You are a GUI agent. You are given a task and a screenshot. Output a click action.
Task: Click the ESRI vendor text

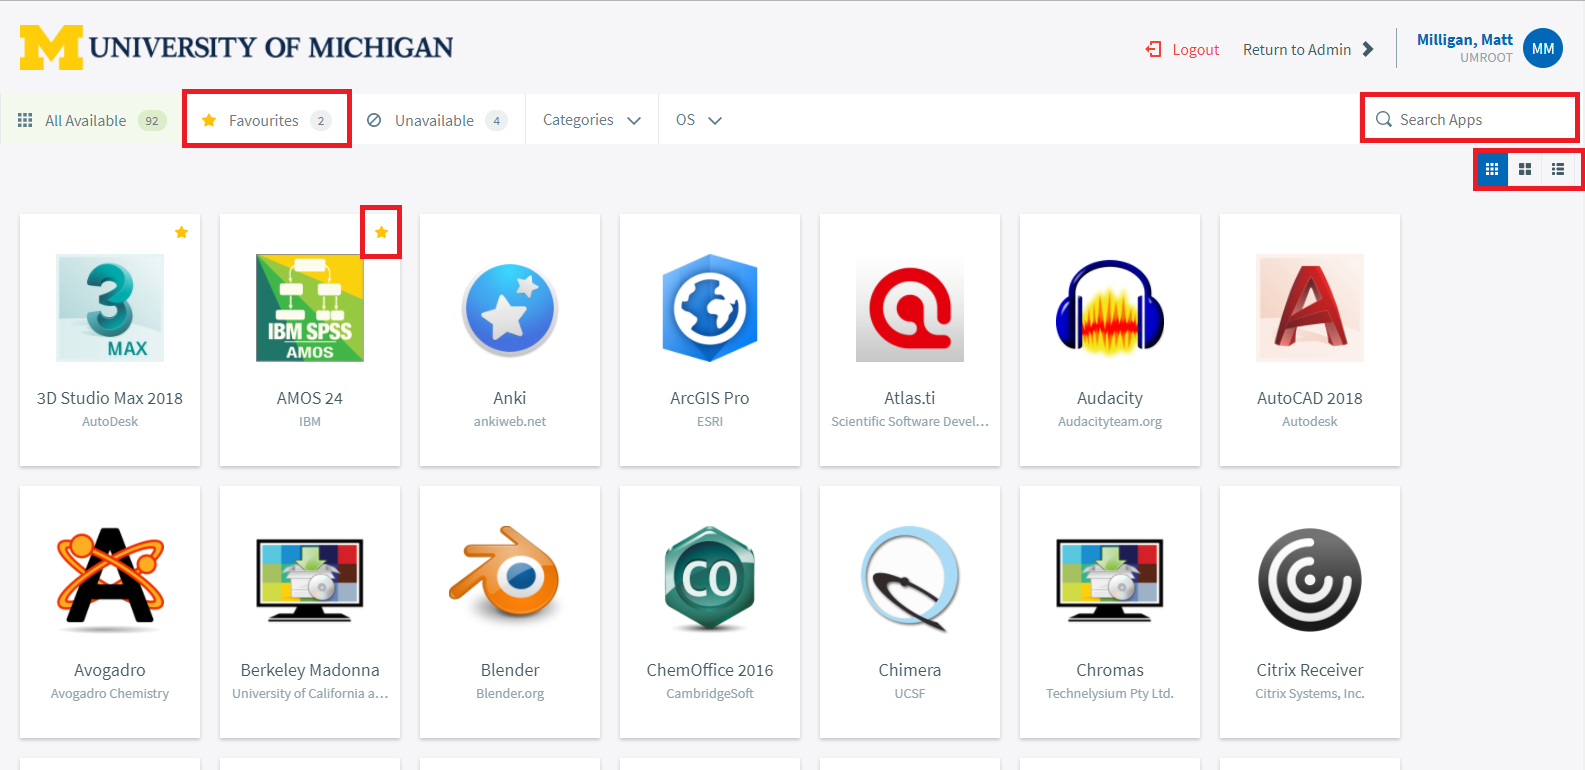[710, 422]
